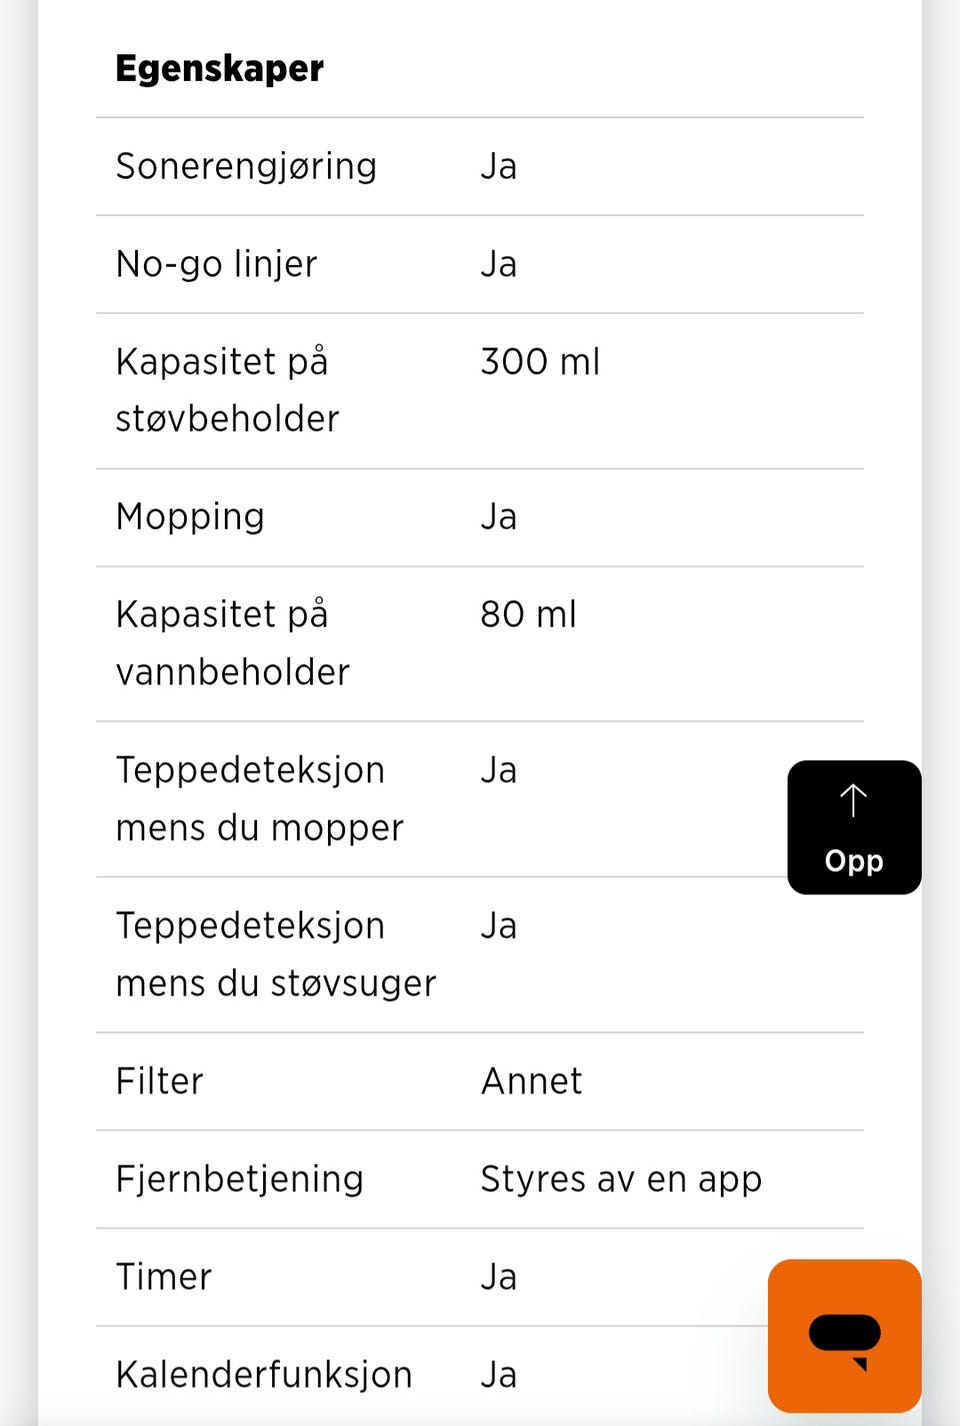Viewport: 960px width, 1426px height.
Task: Select the Annet filter value
Action: (x=532, y=1081)
